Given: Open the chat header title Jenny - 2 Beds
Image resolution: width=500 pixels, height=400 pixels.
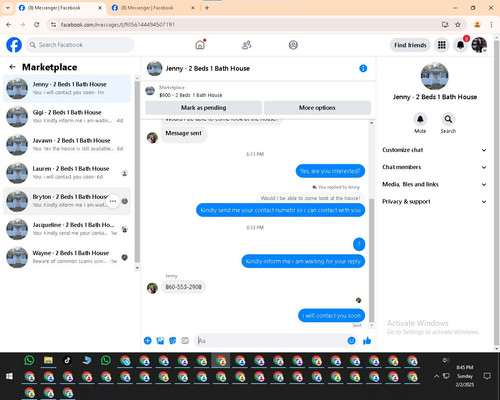Looking at the screenshot, I should pyautogui.click(x=207, y=68).
